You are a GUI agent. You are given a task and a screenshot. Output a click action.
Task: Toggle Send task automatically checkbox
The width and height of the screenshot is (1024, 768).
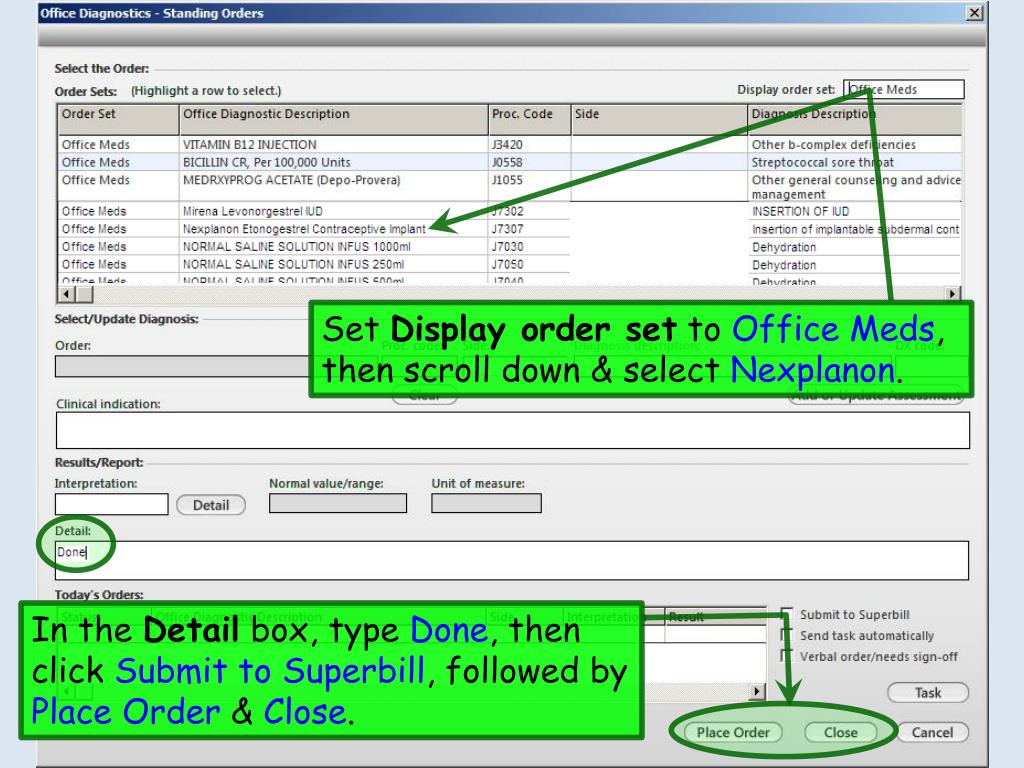click(x=787, y=635)
